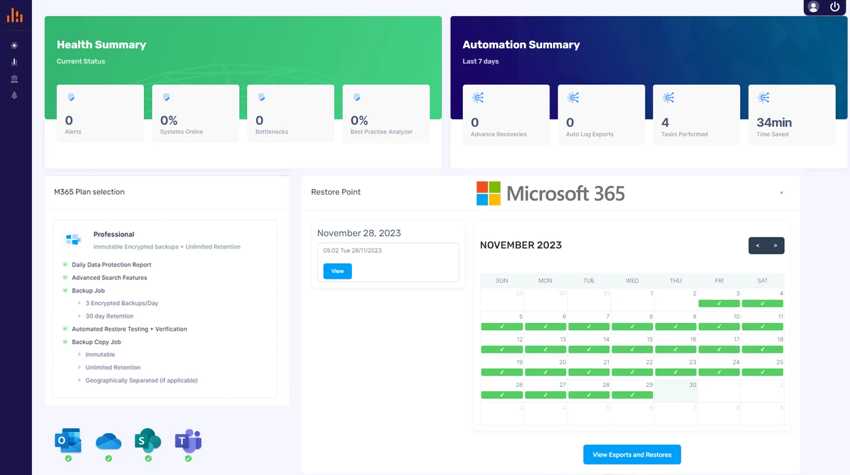
Task: Select the Outlook app icon
Action: (68, 440)
